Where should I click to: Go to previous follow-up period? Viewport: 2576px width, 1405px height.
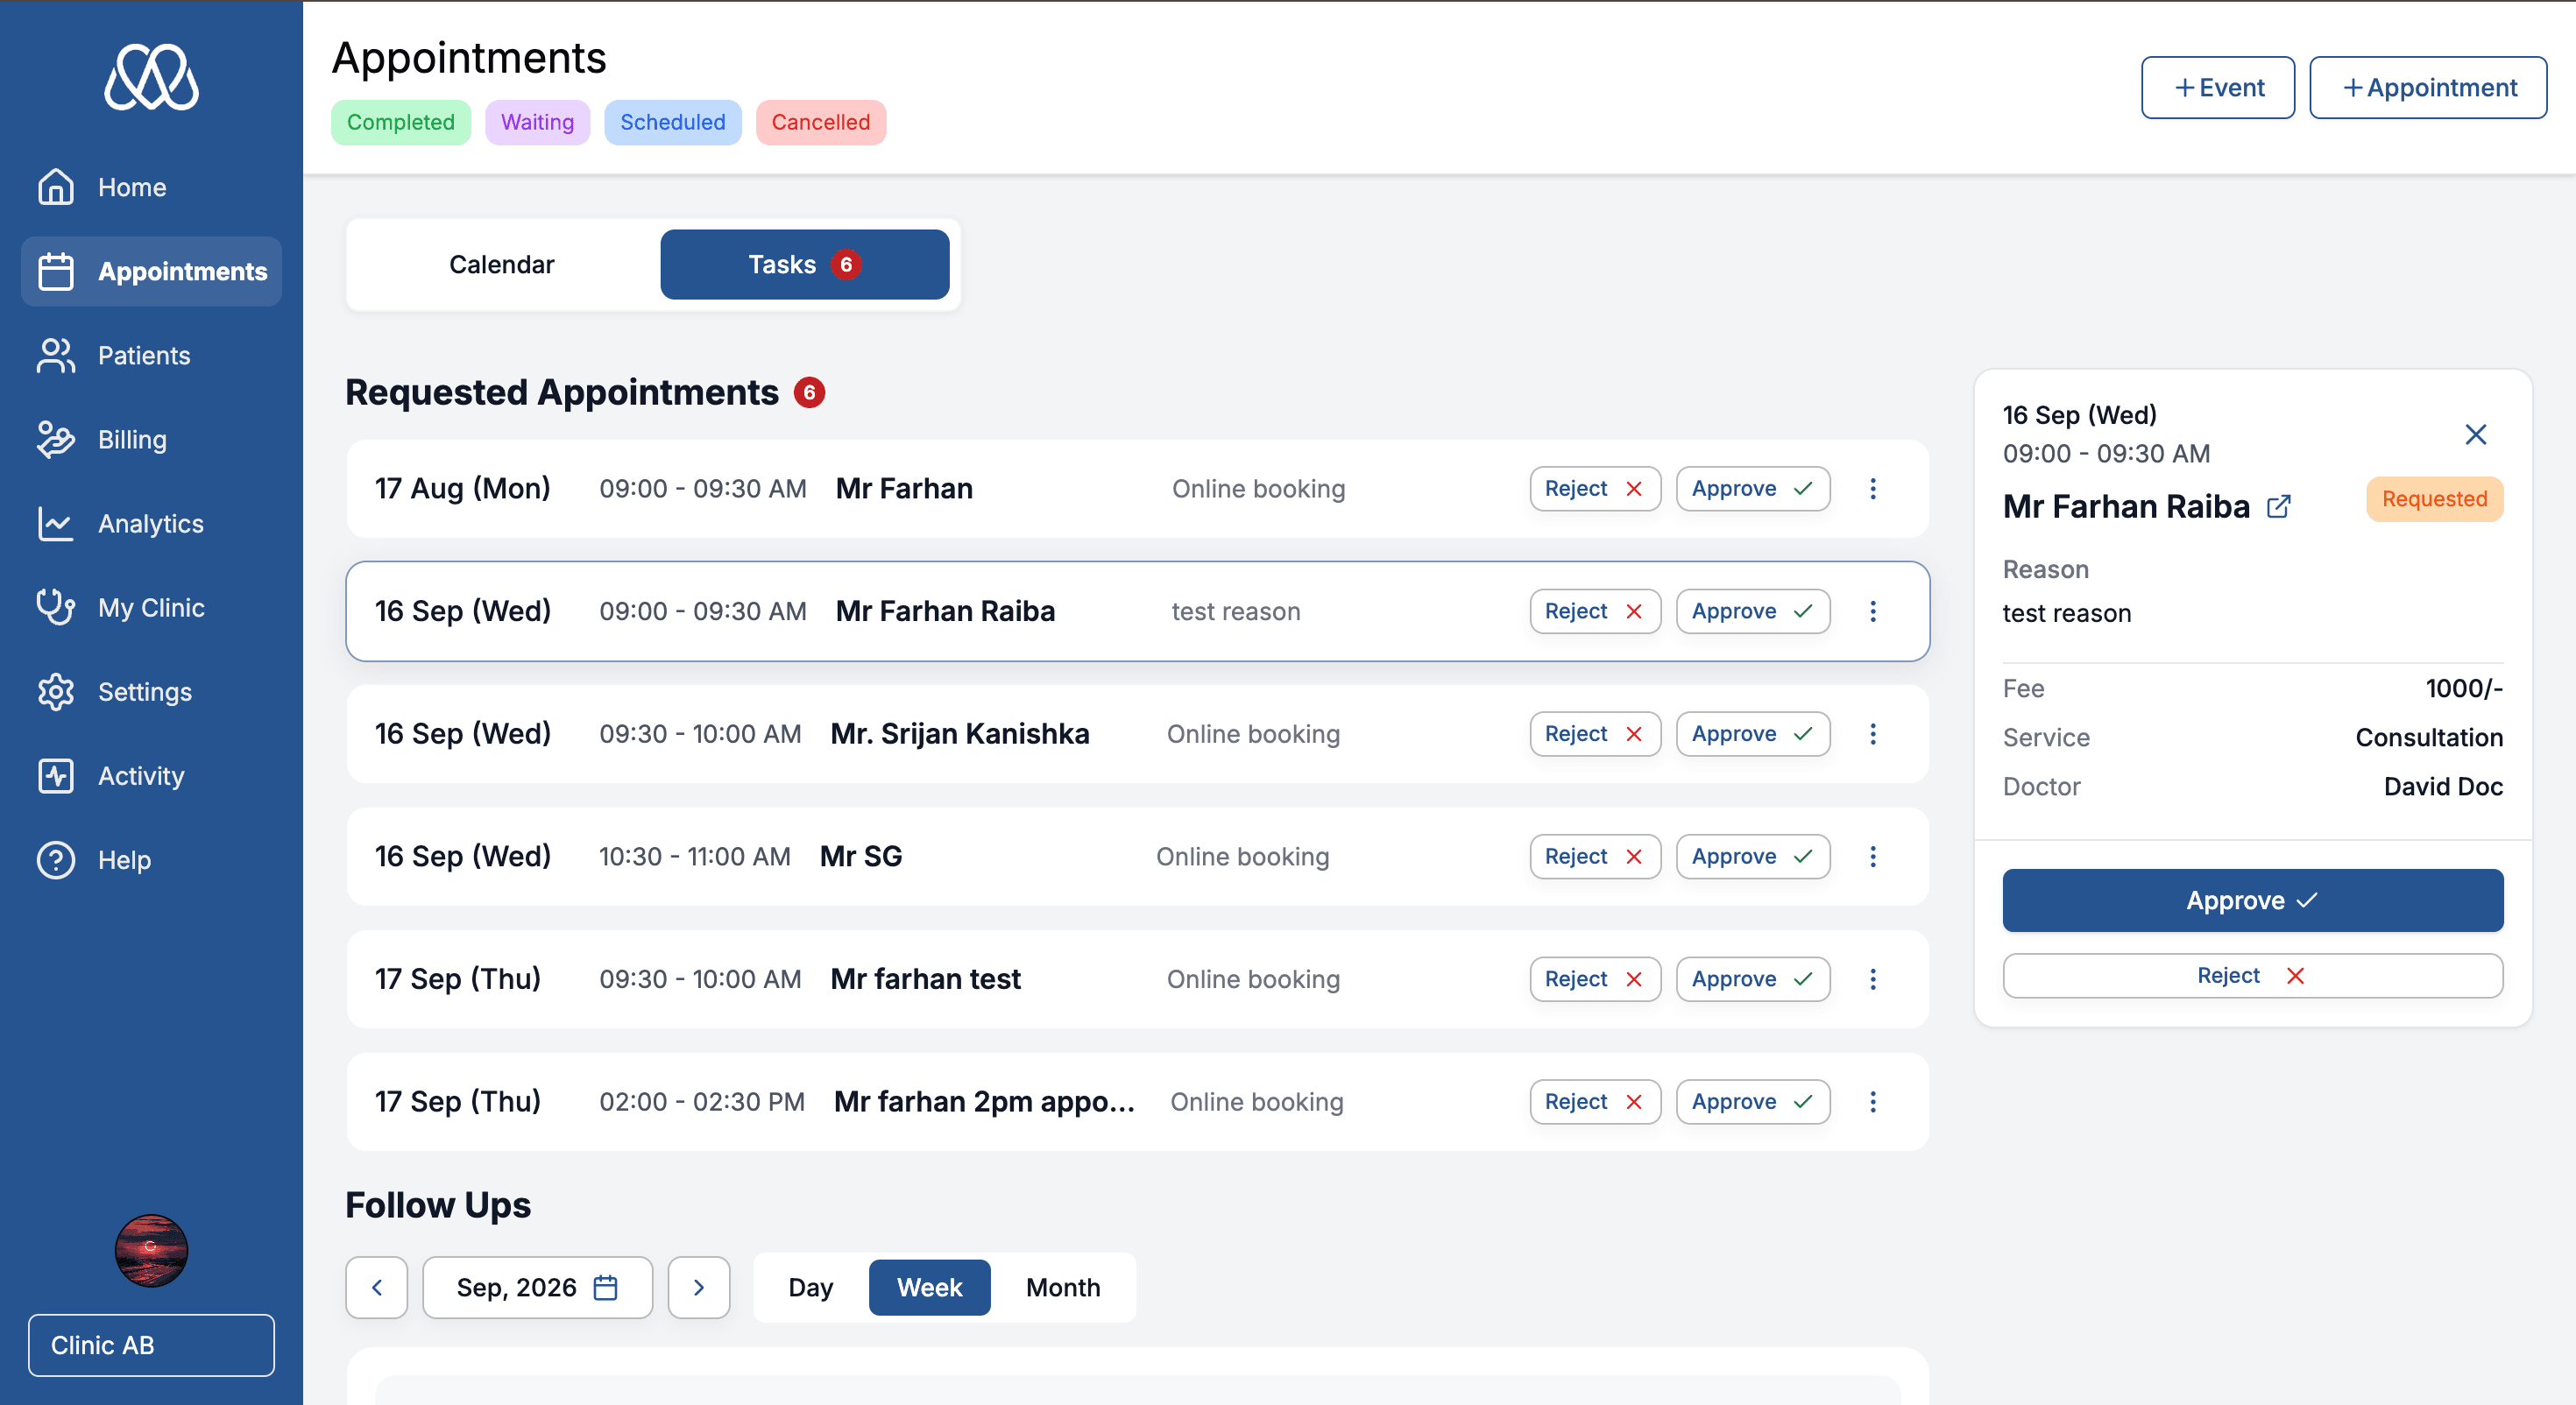(376, 1287)
